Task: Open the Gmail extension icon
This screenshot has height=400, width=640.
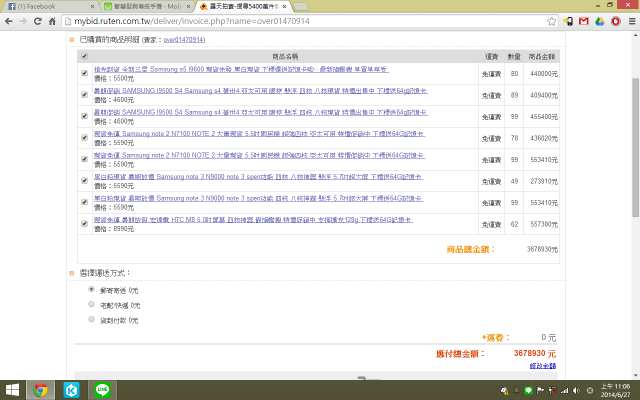Action: 584,21
